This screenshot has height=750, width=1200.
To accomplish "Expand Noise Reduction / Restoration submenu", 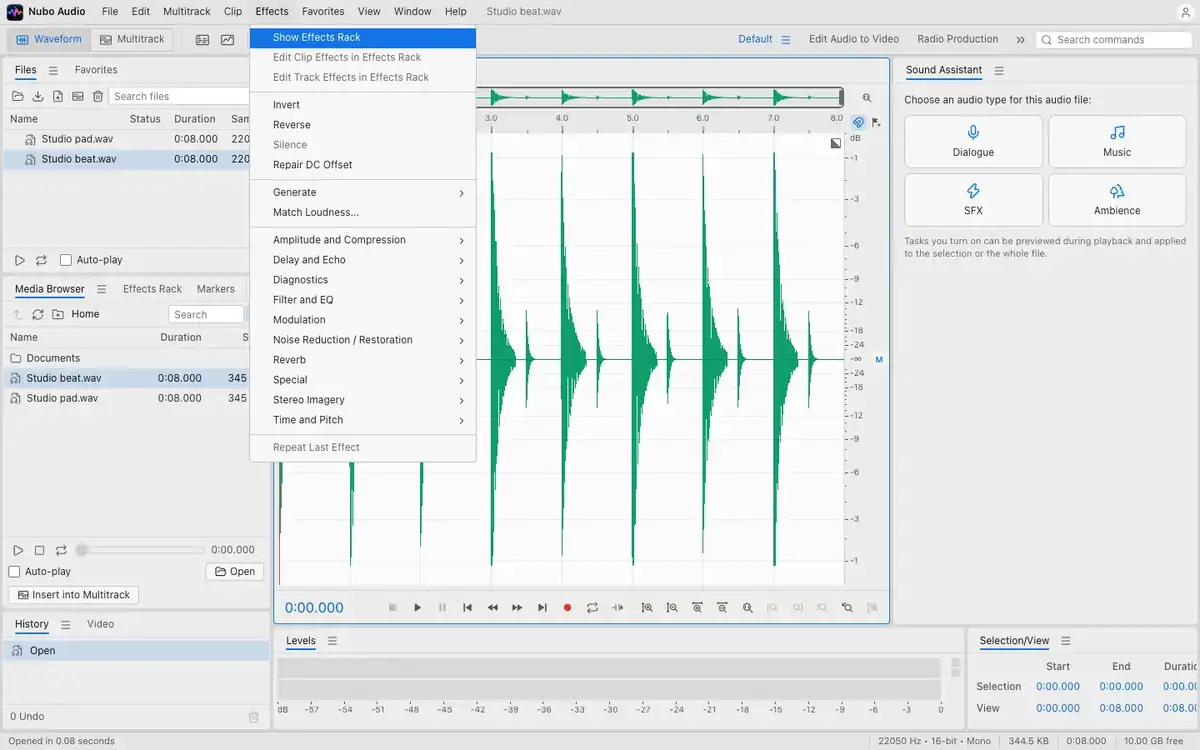I will pyautogui.click(x=363, y=340).
